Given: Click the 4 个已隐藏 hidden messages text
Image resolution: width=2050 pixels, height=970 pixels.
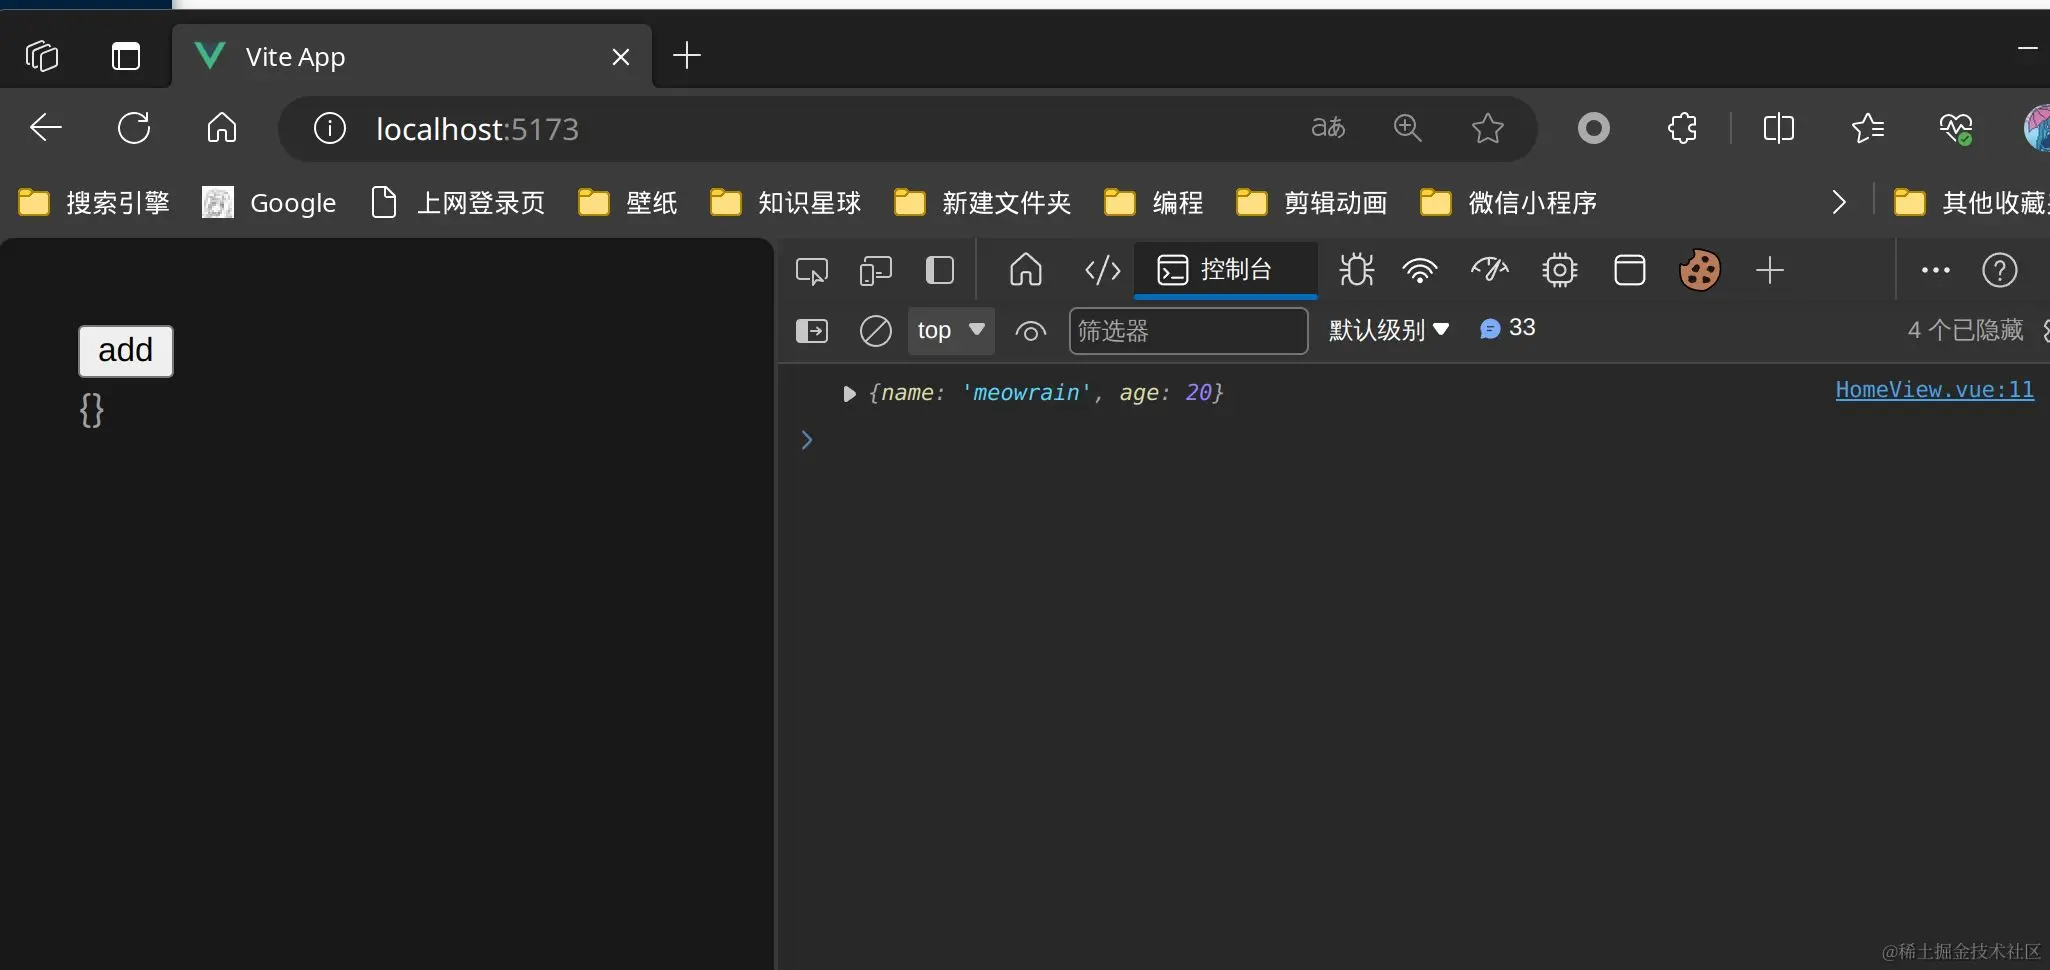Looking at the screenshot, I should coord(1965,330).
